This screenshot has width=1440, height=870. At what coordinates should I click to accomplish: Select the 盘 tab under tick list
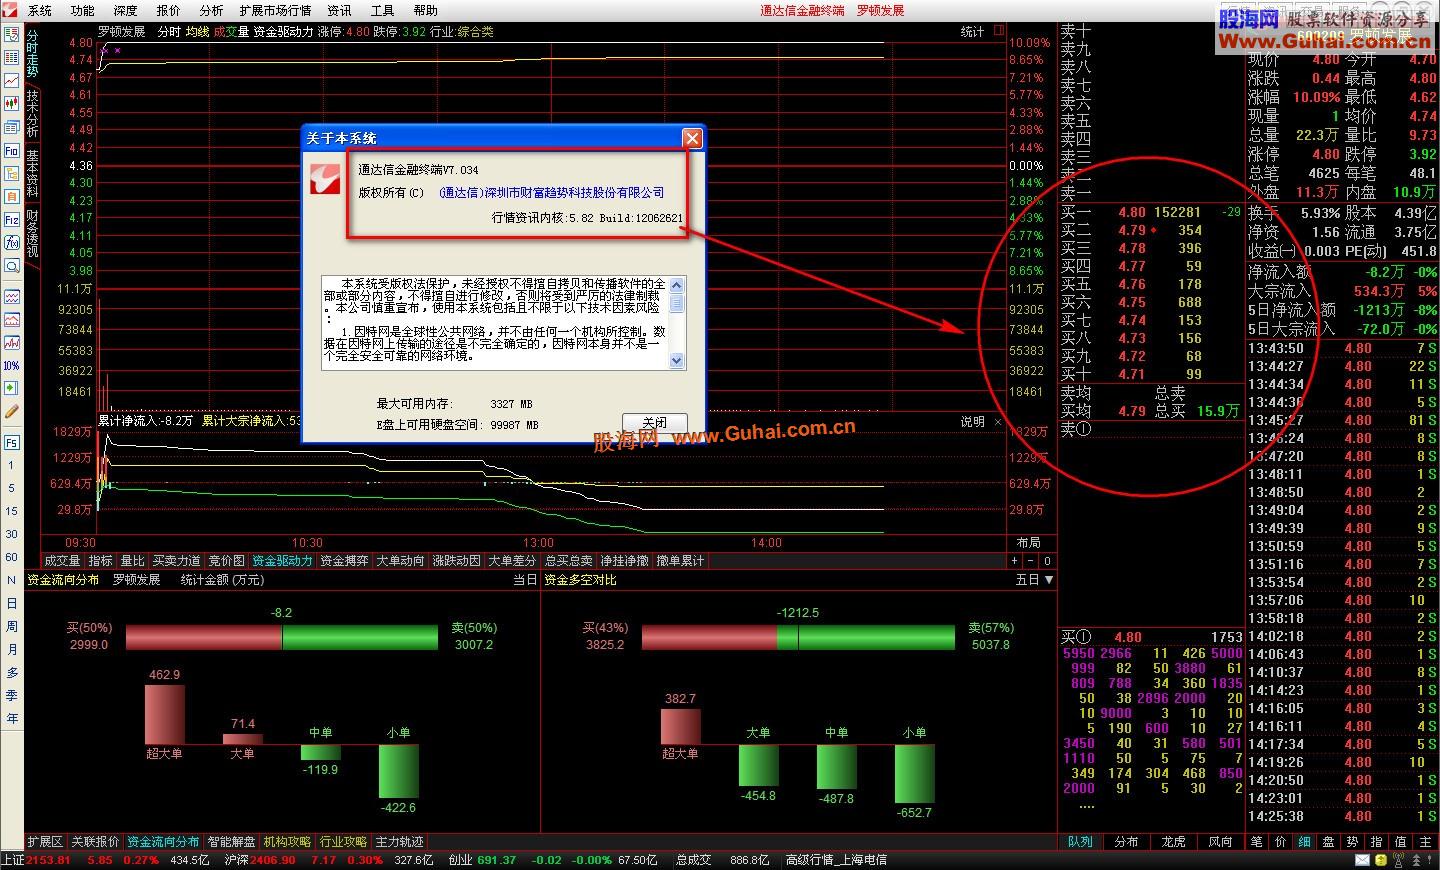[1328, 842]
